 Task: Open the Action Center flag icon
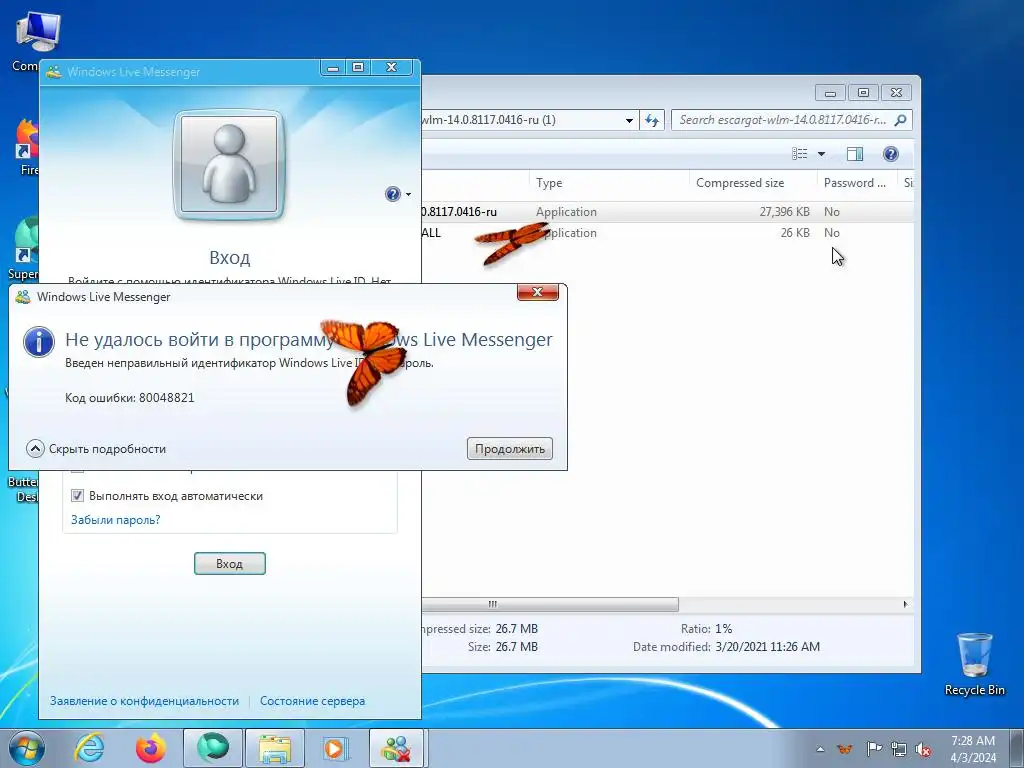874,749
